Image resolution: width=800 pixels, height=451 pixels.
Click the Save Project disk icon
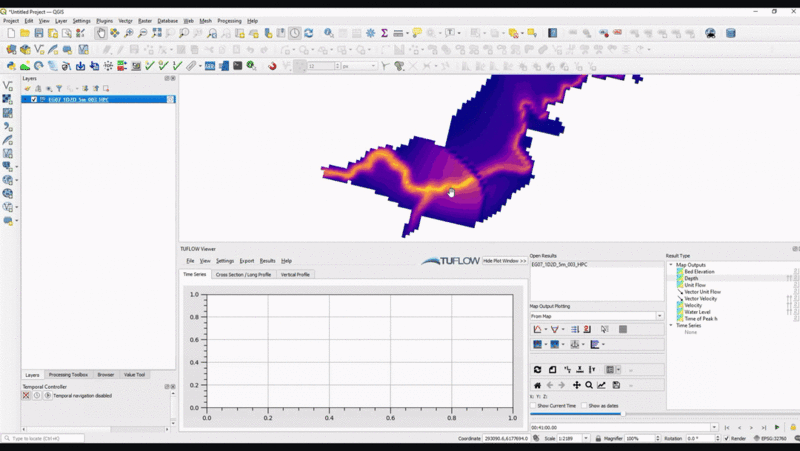[39, 33]
